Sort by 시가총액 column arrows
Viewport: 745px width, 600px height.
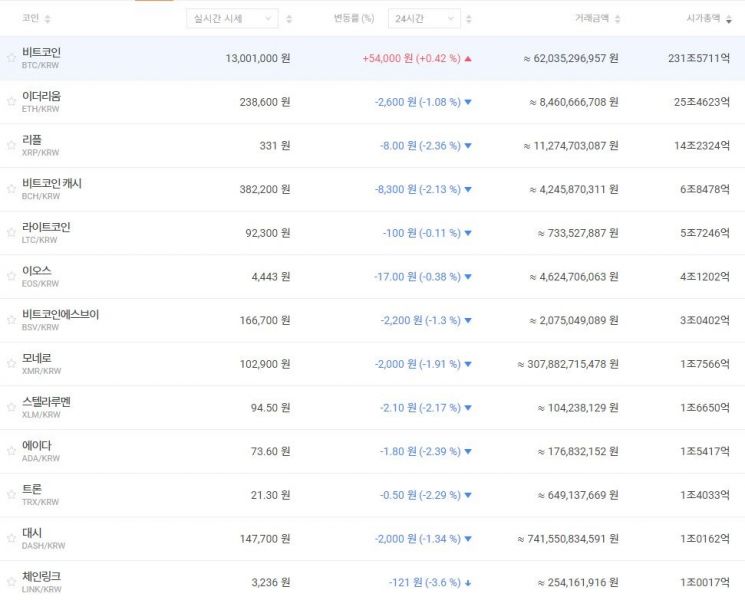tap(729, 19)
